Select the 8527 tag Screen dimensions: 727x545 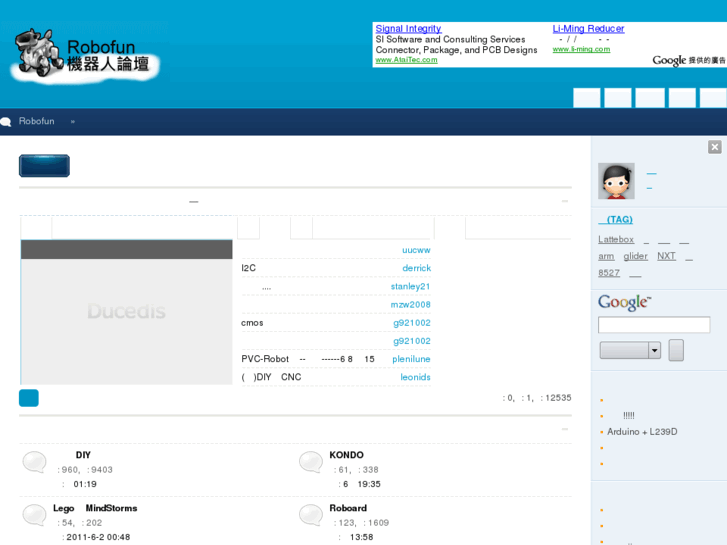pos(609,273)
